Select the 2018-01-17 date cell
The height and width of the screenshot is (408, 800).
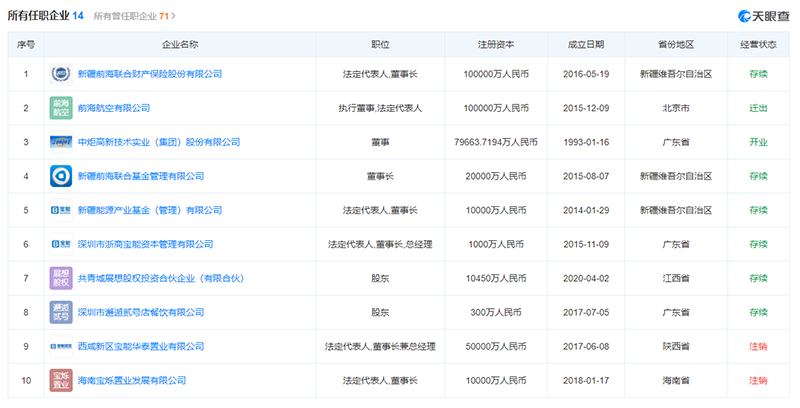click(586, 380)
